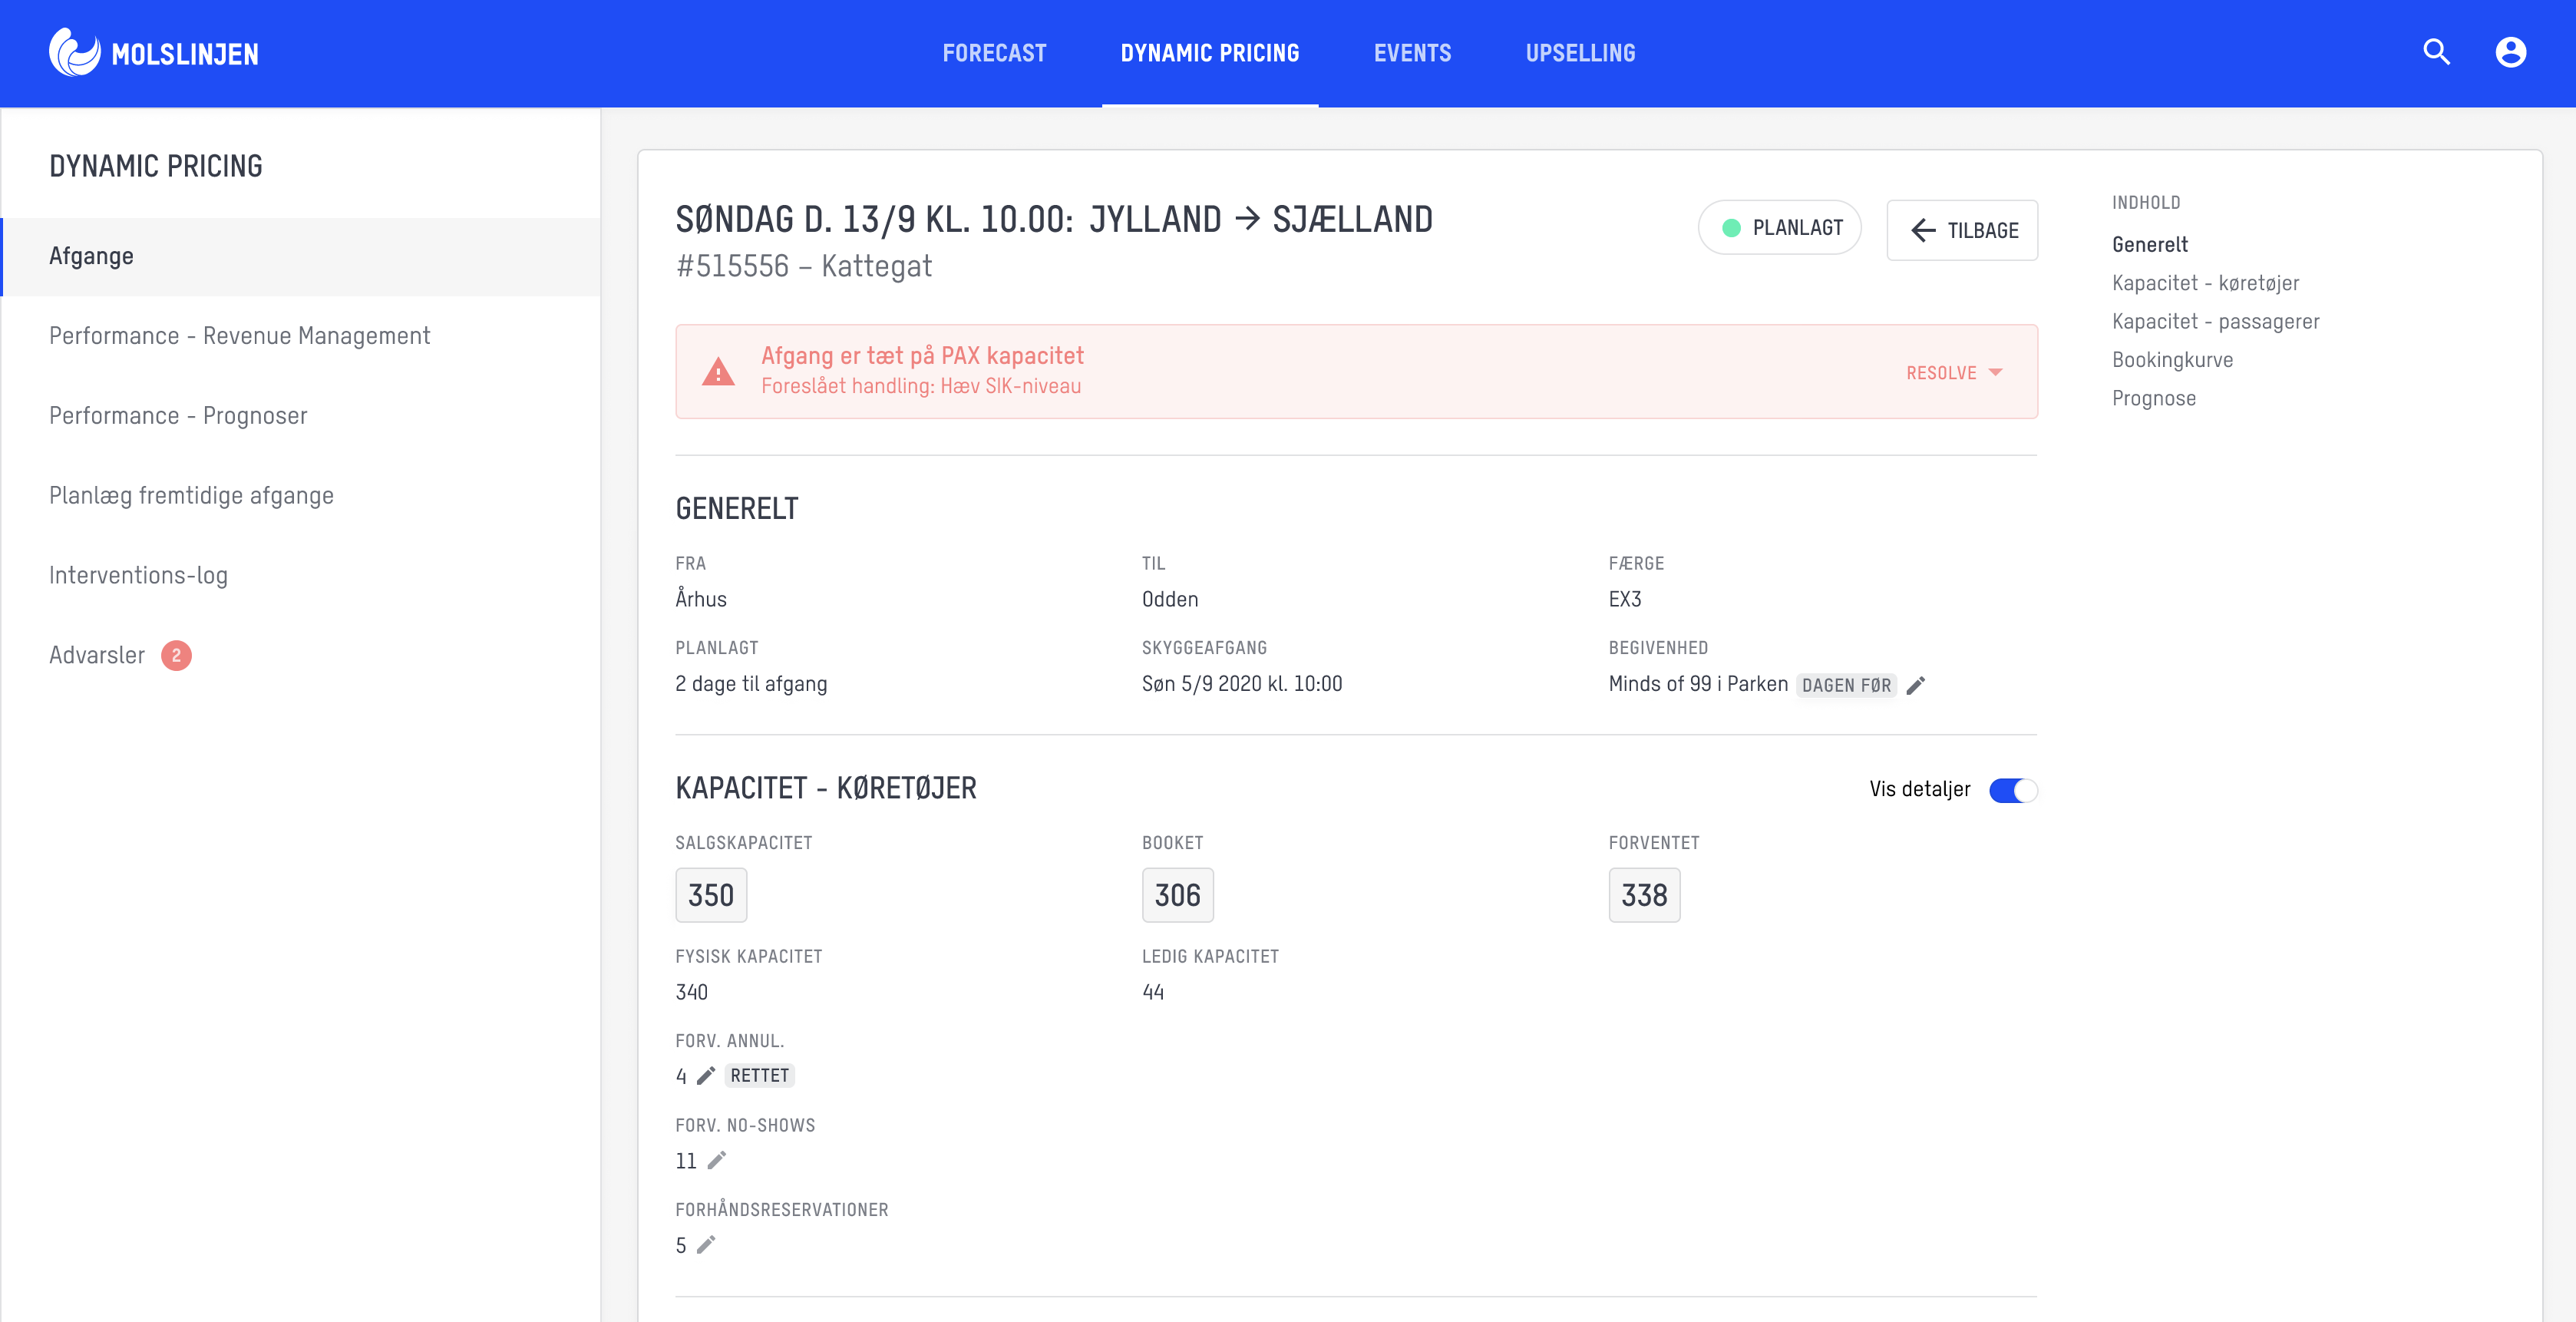2576x1322 pixels.
Task: Click the RETTET tag
Action: click(759, 1075)
